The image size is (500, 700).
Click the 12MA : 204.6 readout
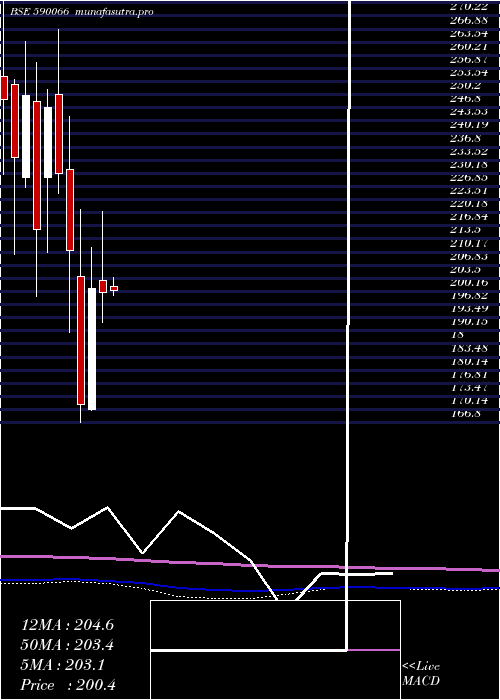(x=67, y=625)
